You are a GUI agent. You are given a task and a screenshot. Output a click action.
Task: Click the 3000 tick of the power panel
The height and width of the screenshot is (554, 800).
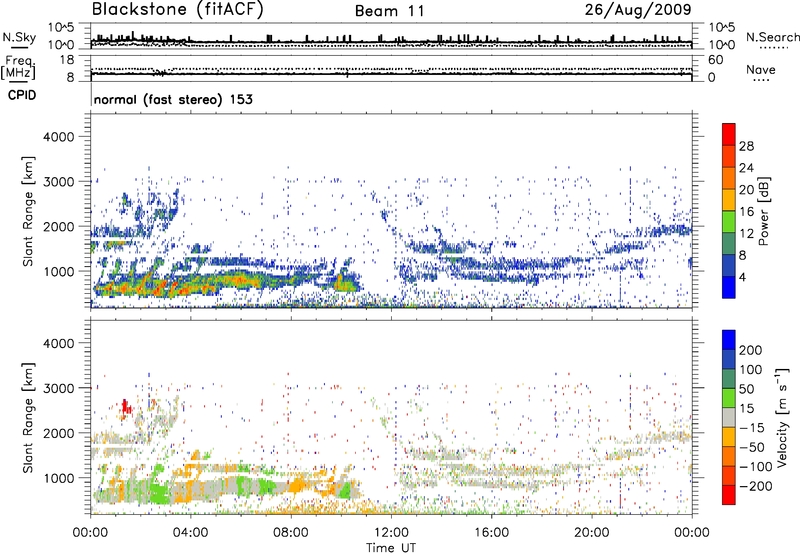pos(59,181)
